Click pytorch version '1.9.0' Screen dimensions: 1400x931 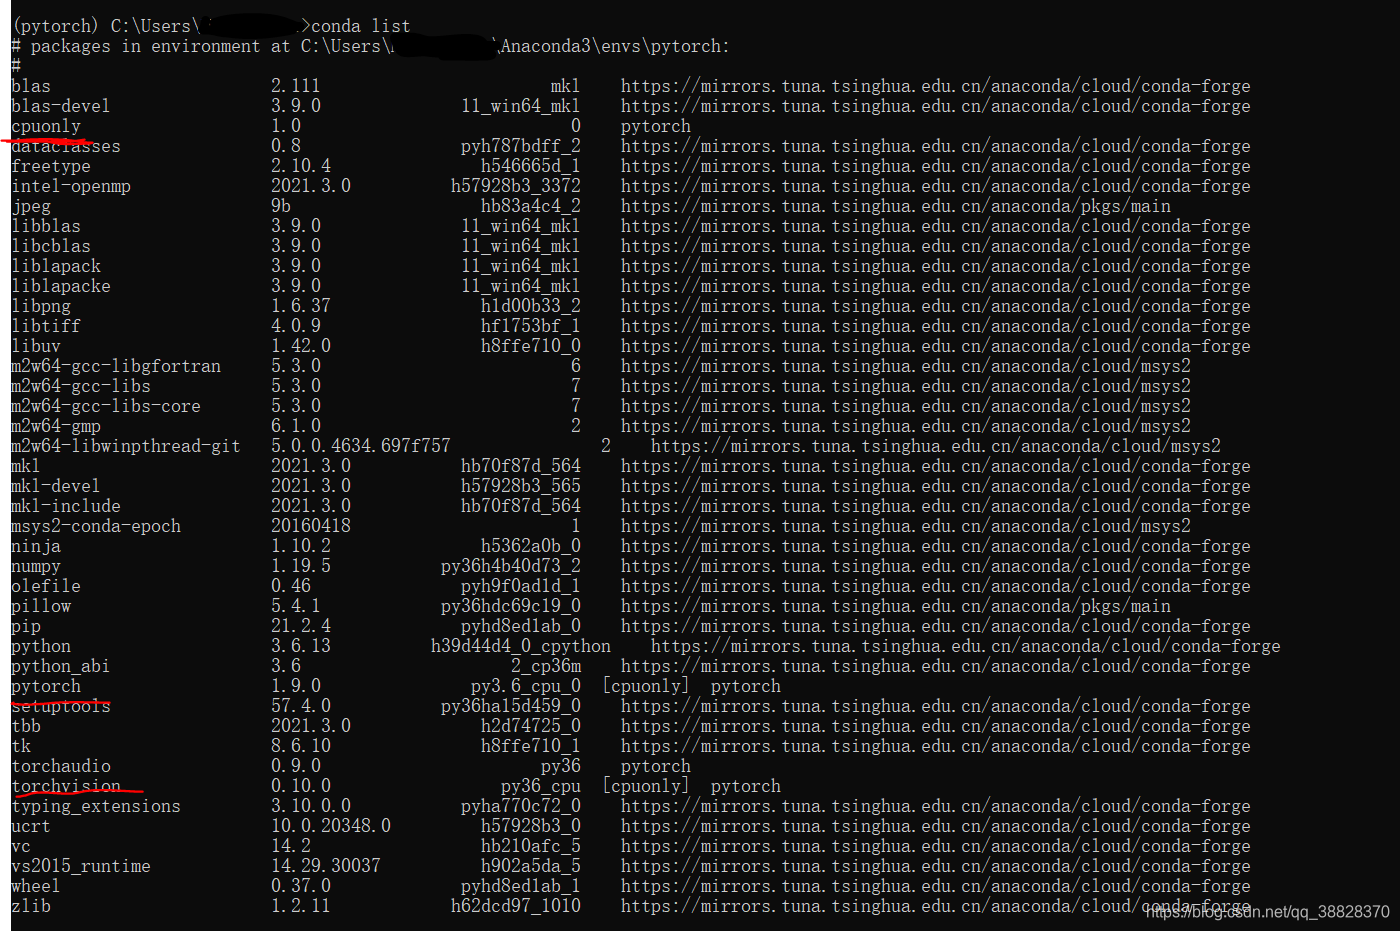click(296, 686)
